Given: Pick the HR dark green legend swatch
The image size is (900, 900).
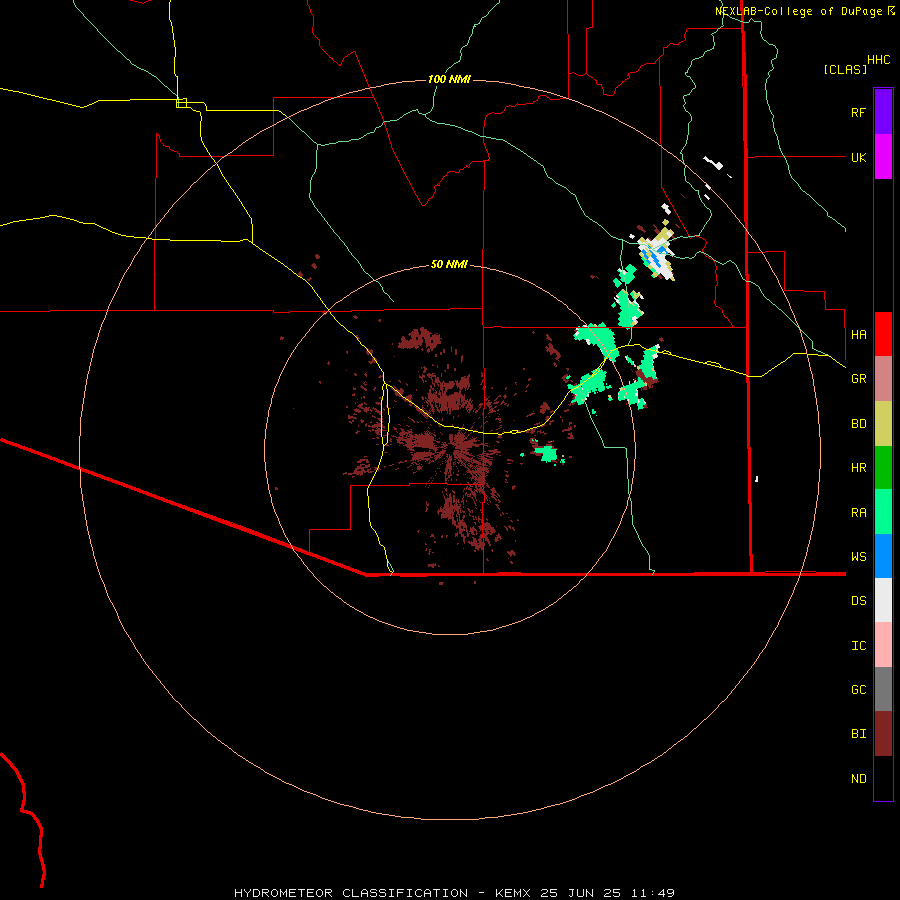Looking at the screenshot, I should point(883,468).
